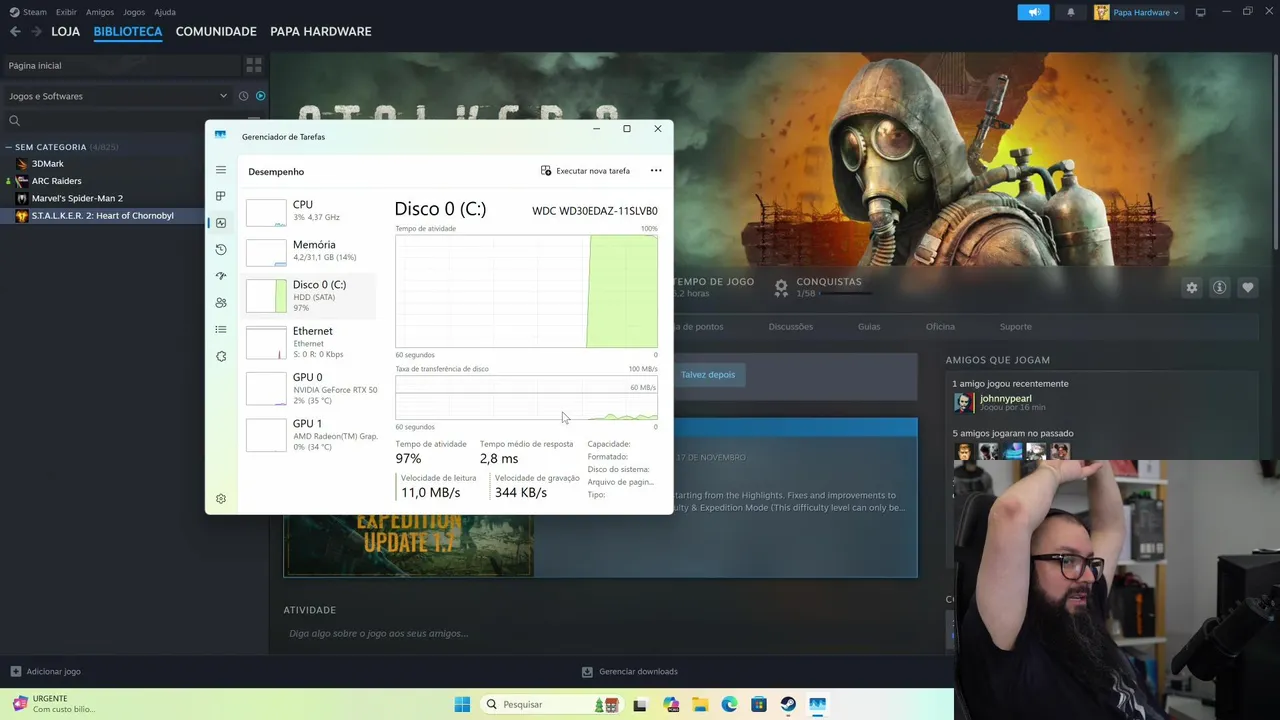Open library collections grid view icon

(254, 65)
